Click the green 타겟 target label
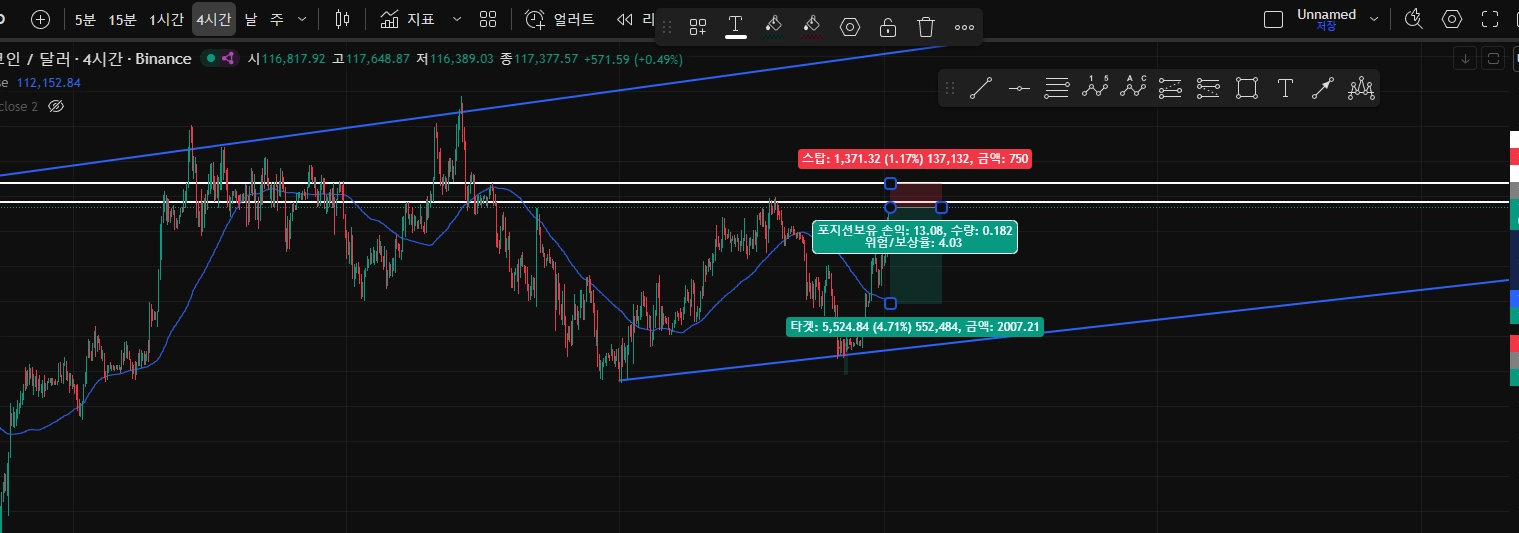Screen dimensions: 1519x533 tap(915, 326)
